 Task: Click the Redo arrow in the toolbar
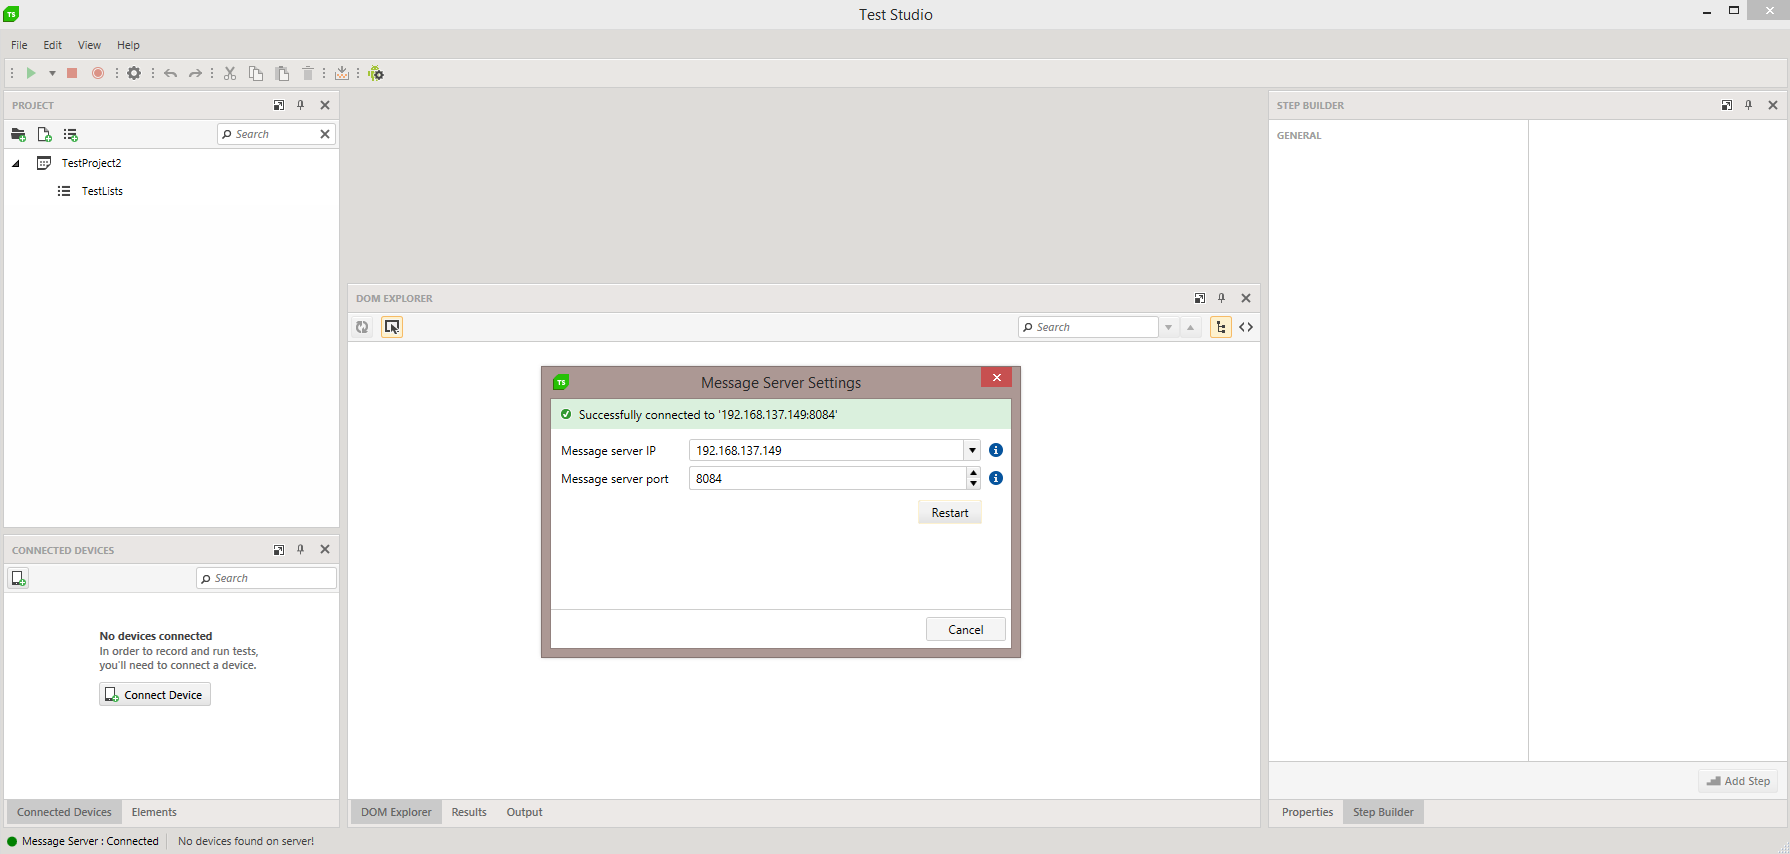click(196, 73)
